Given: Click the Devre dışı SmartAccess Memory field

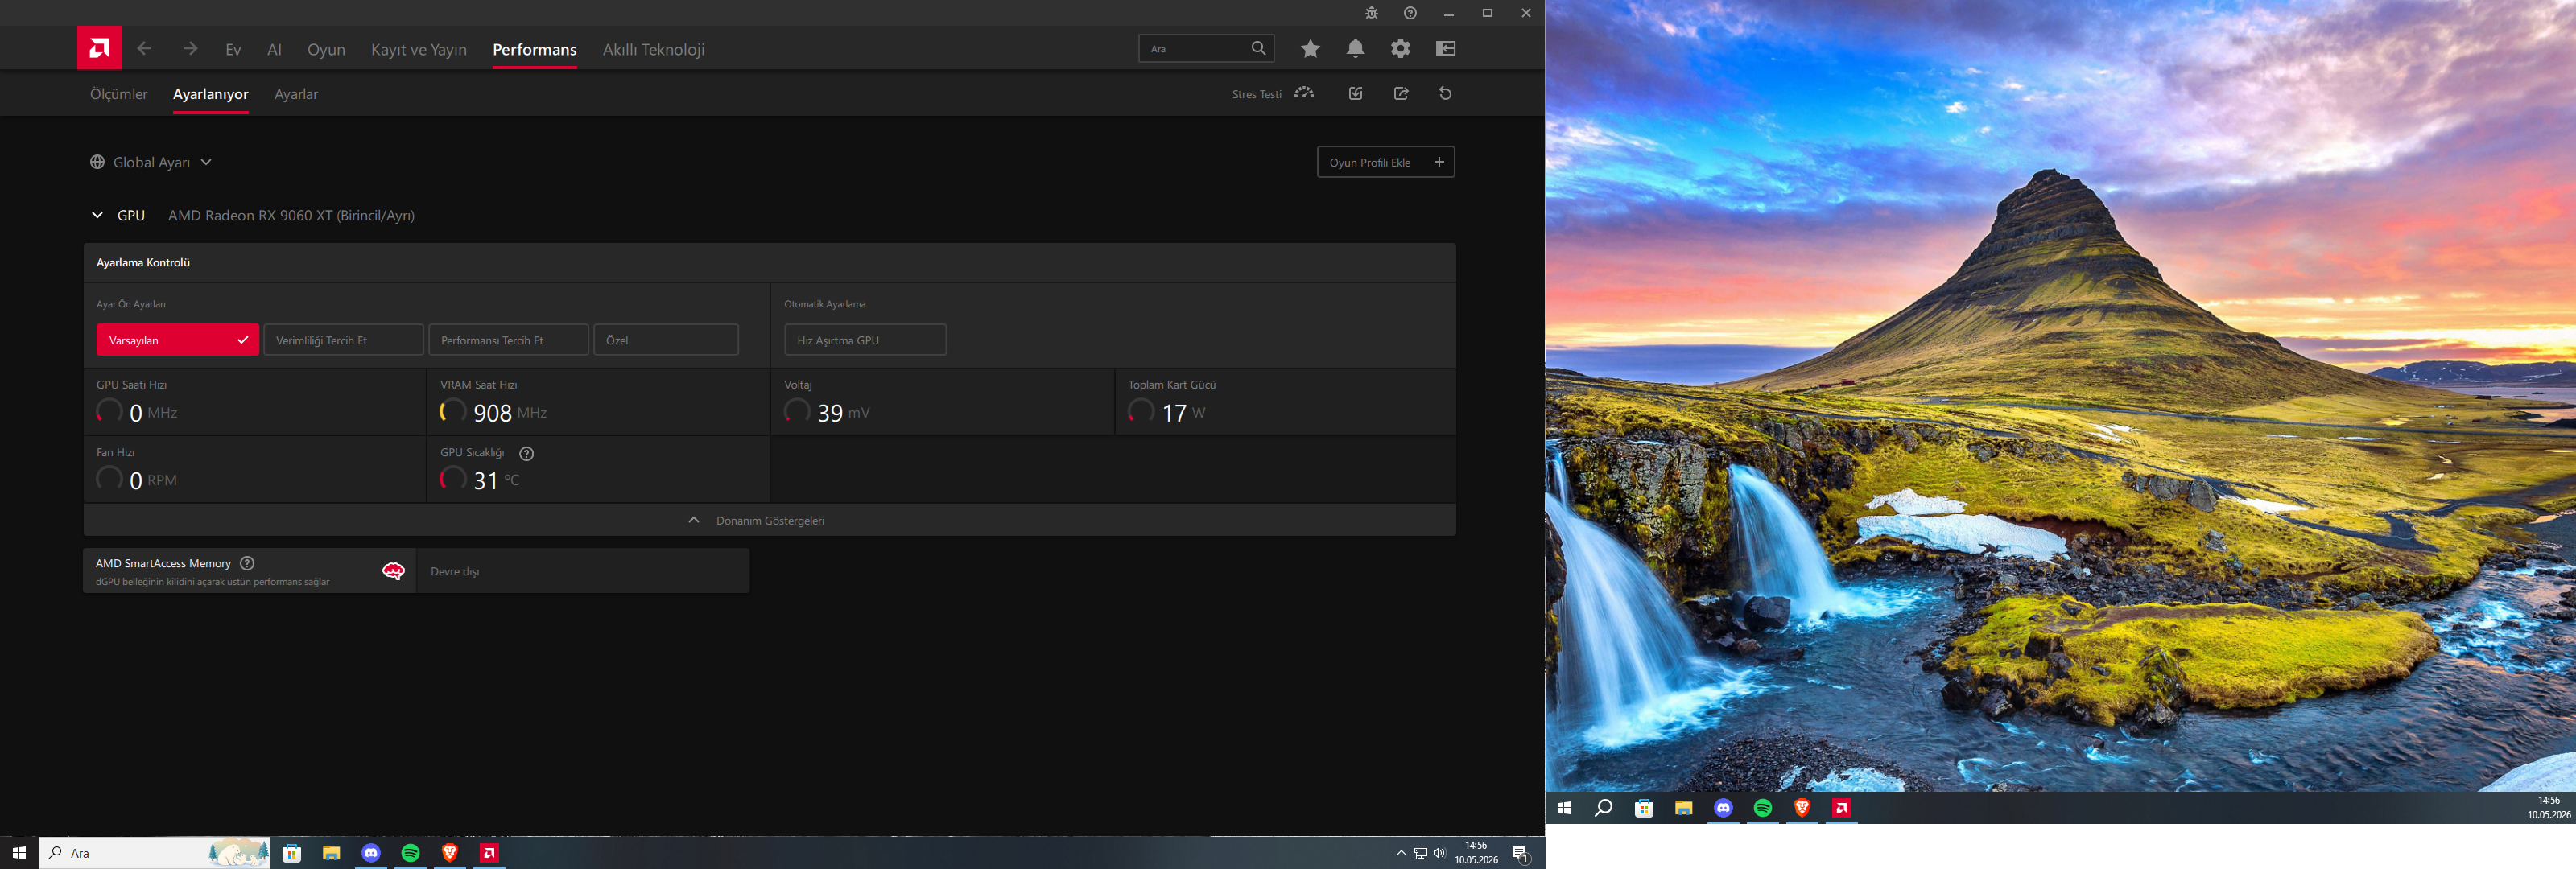Looking at the screenshot, I should (583, 571).
